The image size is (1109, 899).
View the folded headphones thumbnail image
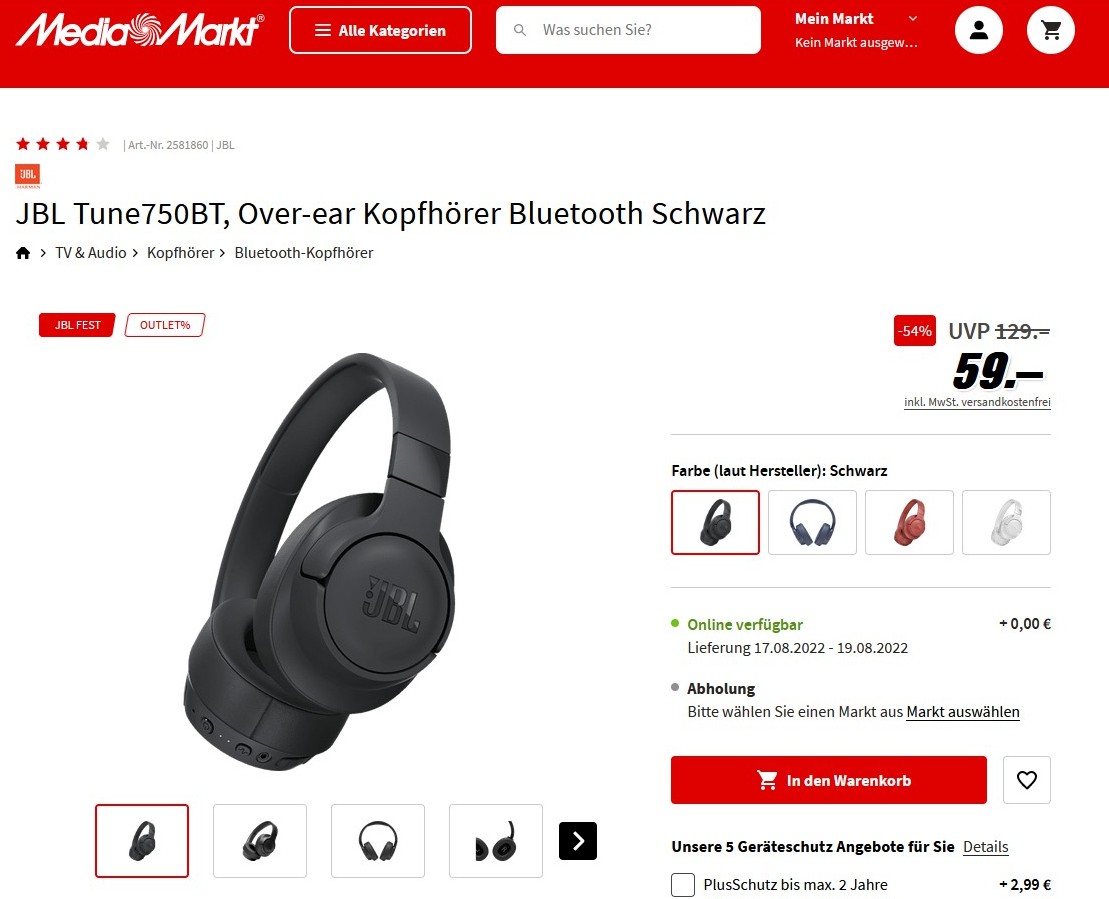[496, 840]
